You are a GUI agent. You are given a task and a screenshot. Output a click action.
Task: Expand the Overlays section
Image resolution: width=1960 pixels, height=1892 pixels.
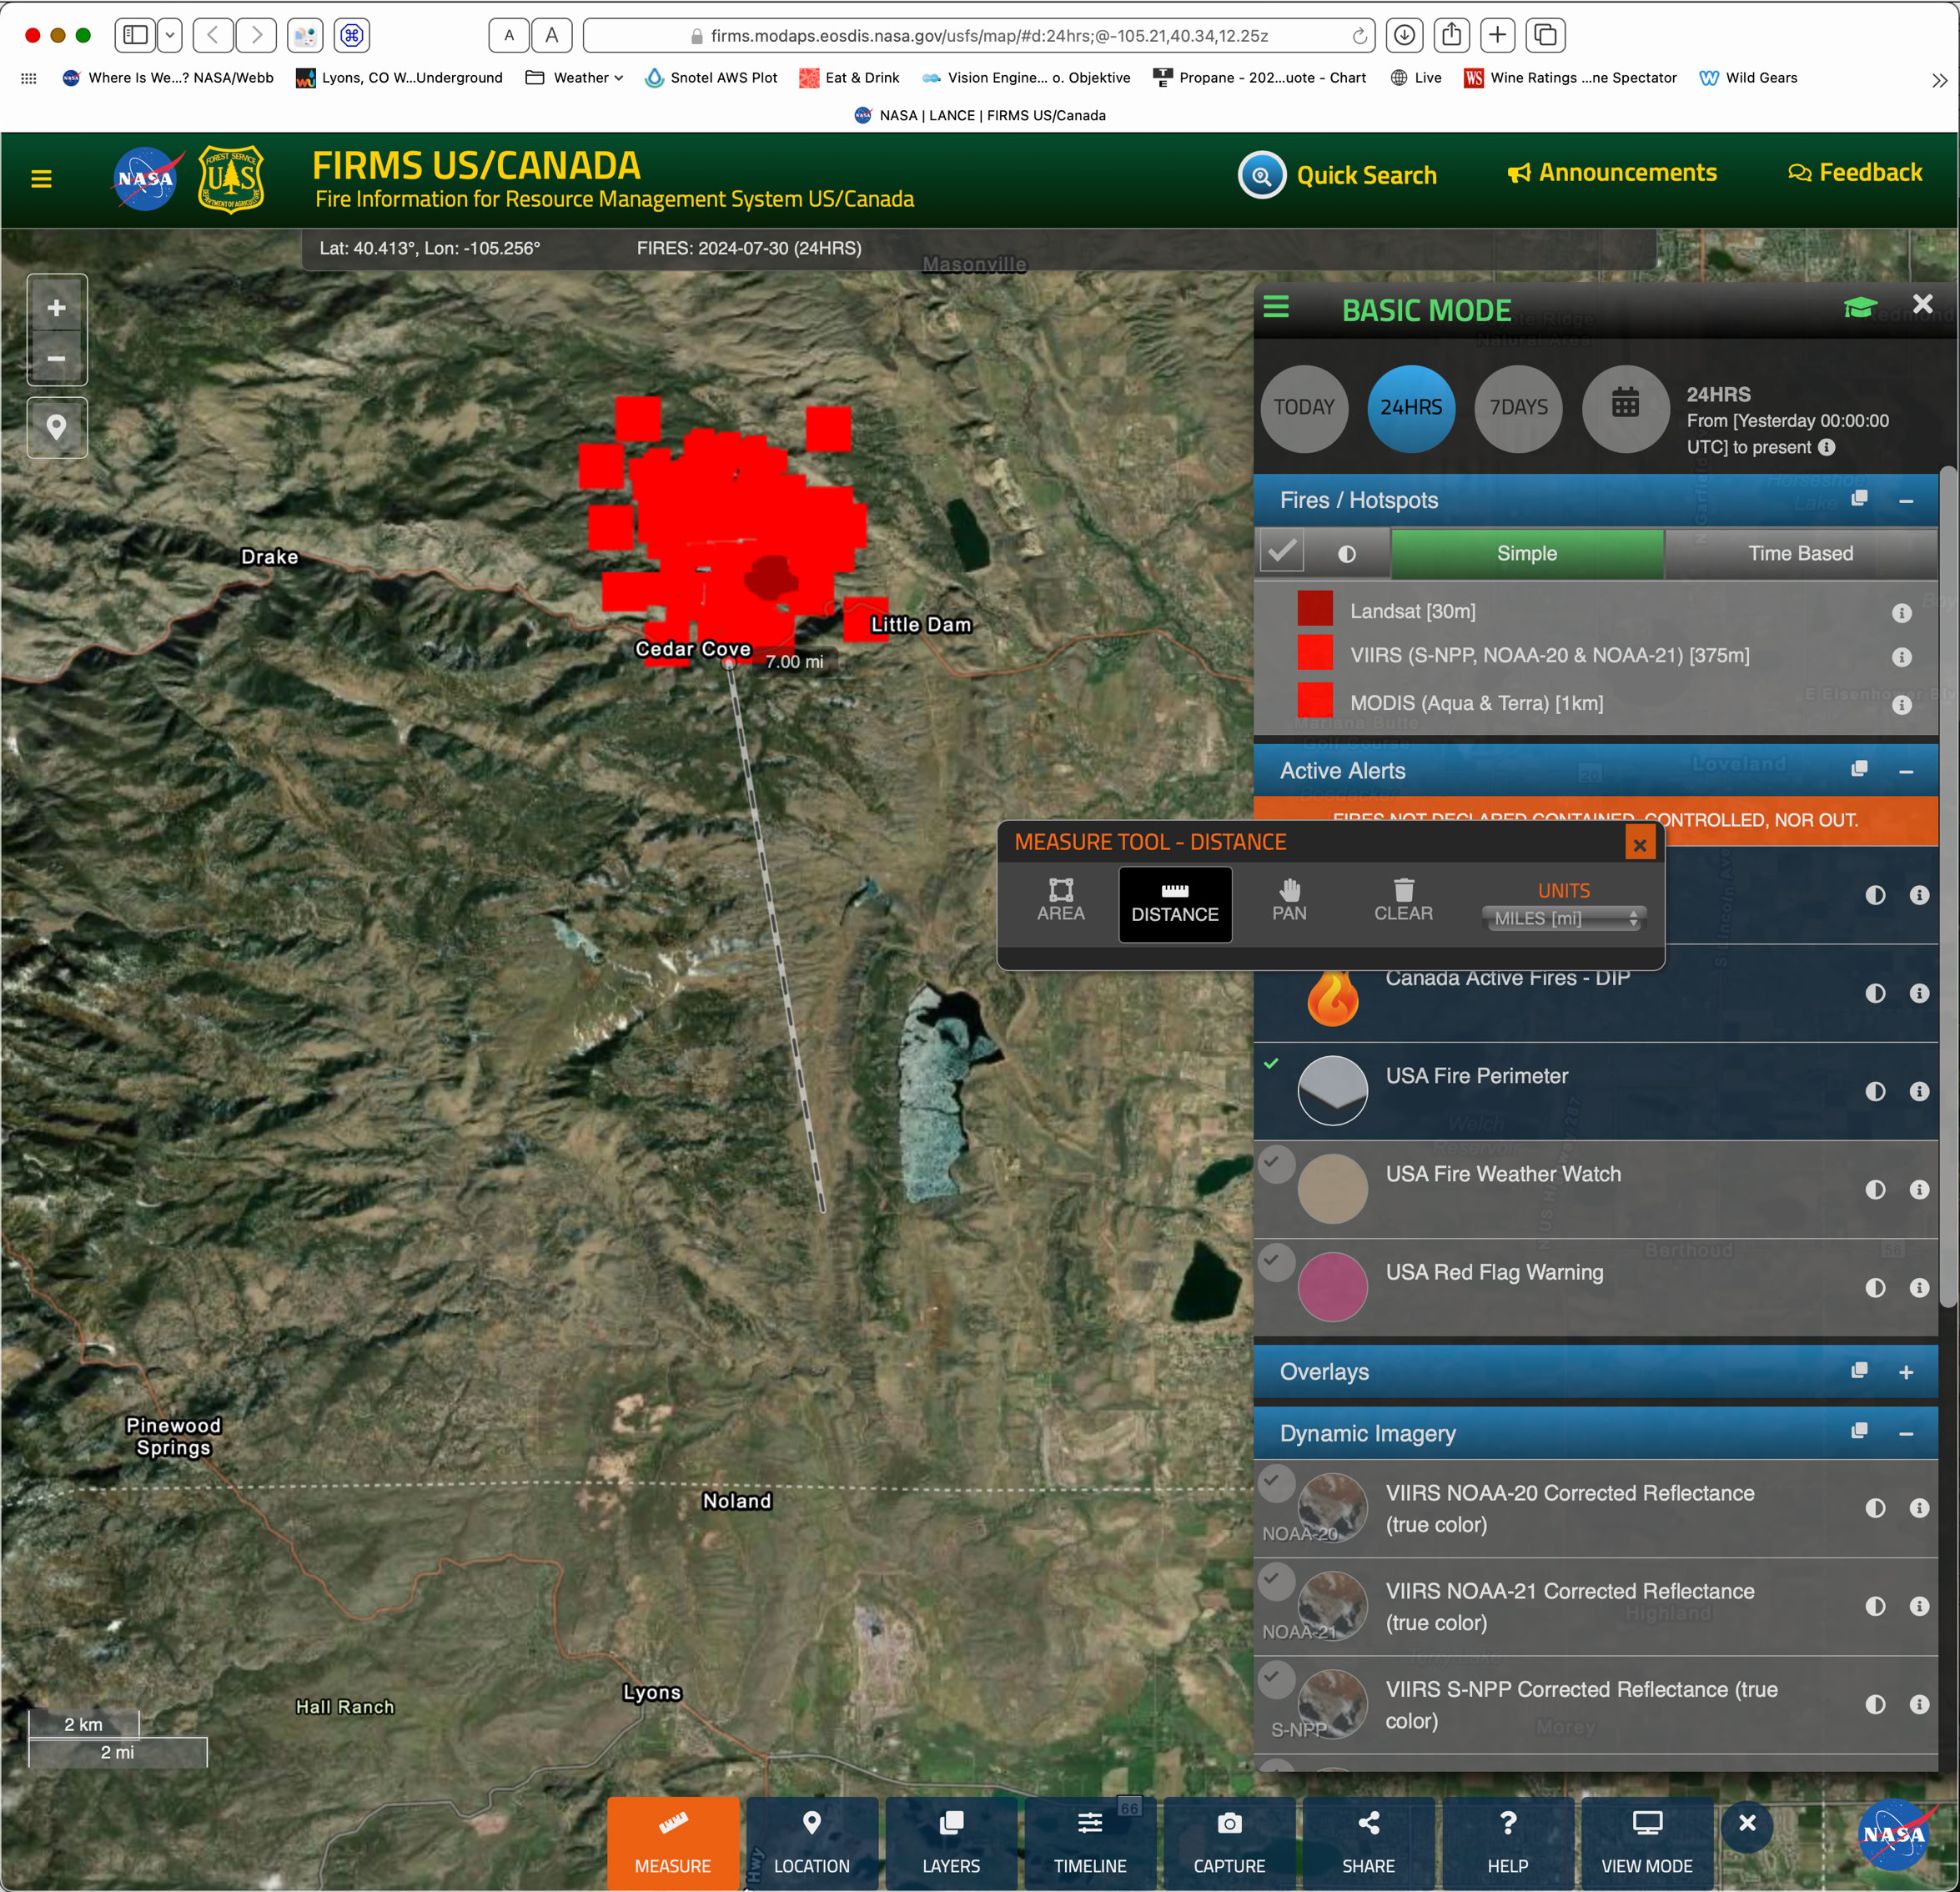pyautogui.click(x=1906, y=1373)
